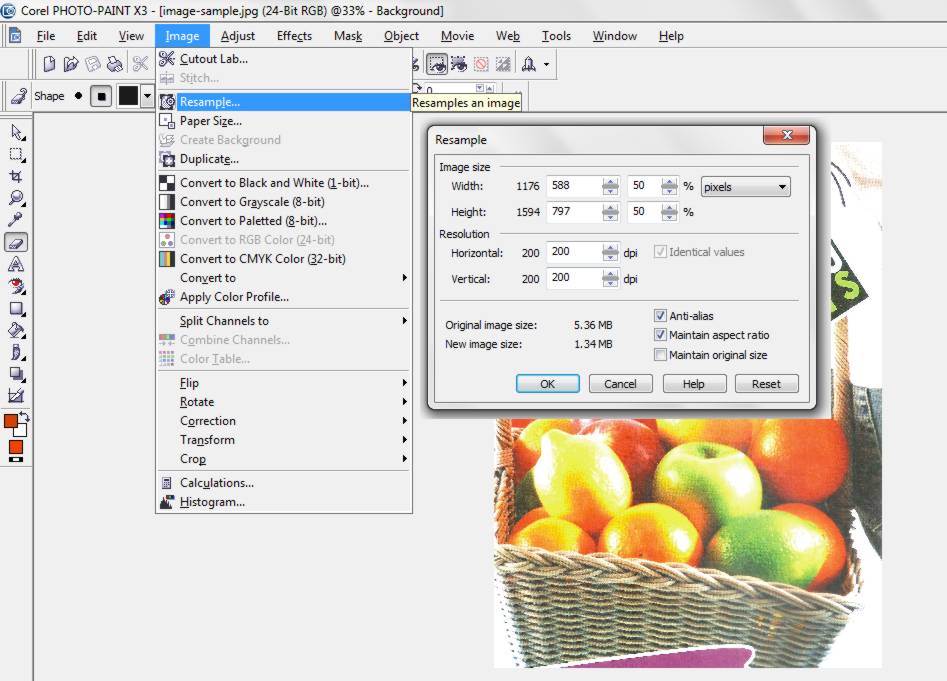947x681 pixels.
Task: Confirm resample by clicking OK
Action: (547, 383)
